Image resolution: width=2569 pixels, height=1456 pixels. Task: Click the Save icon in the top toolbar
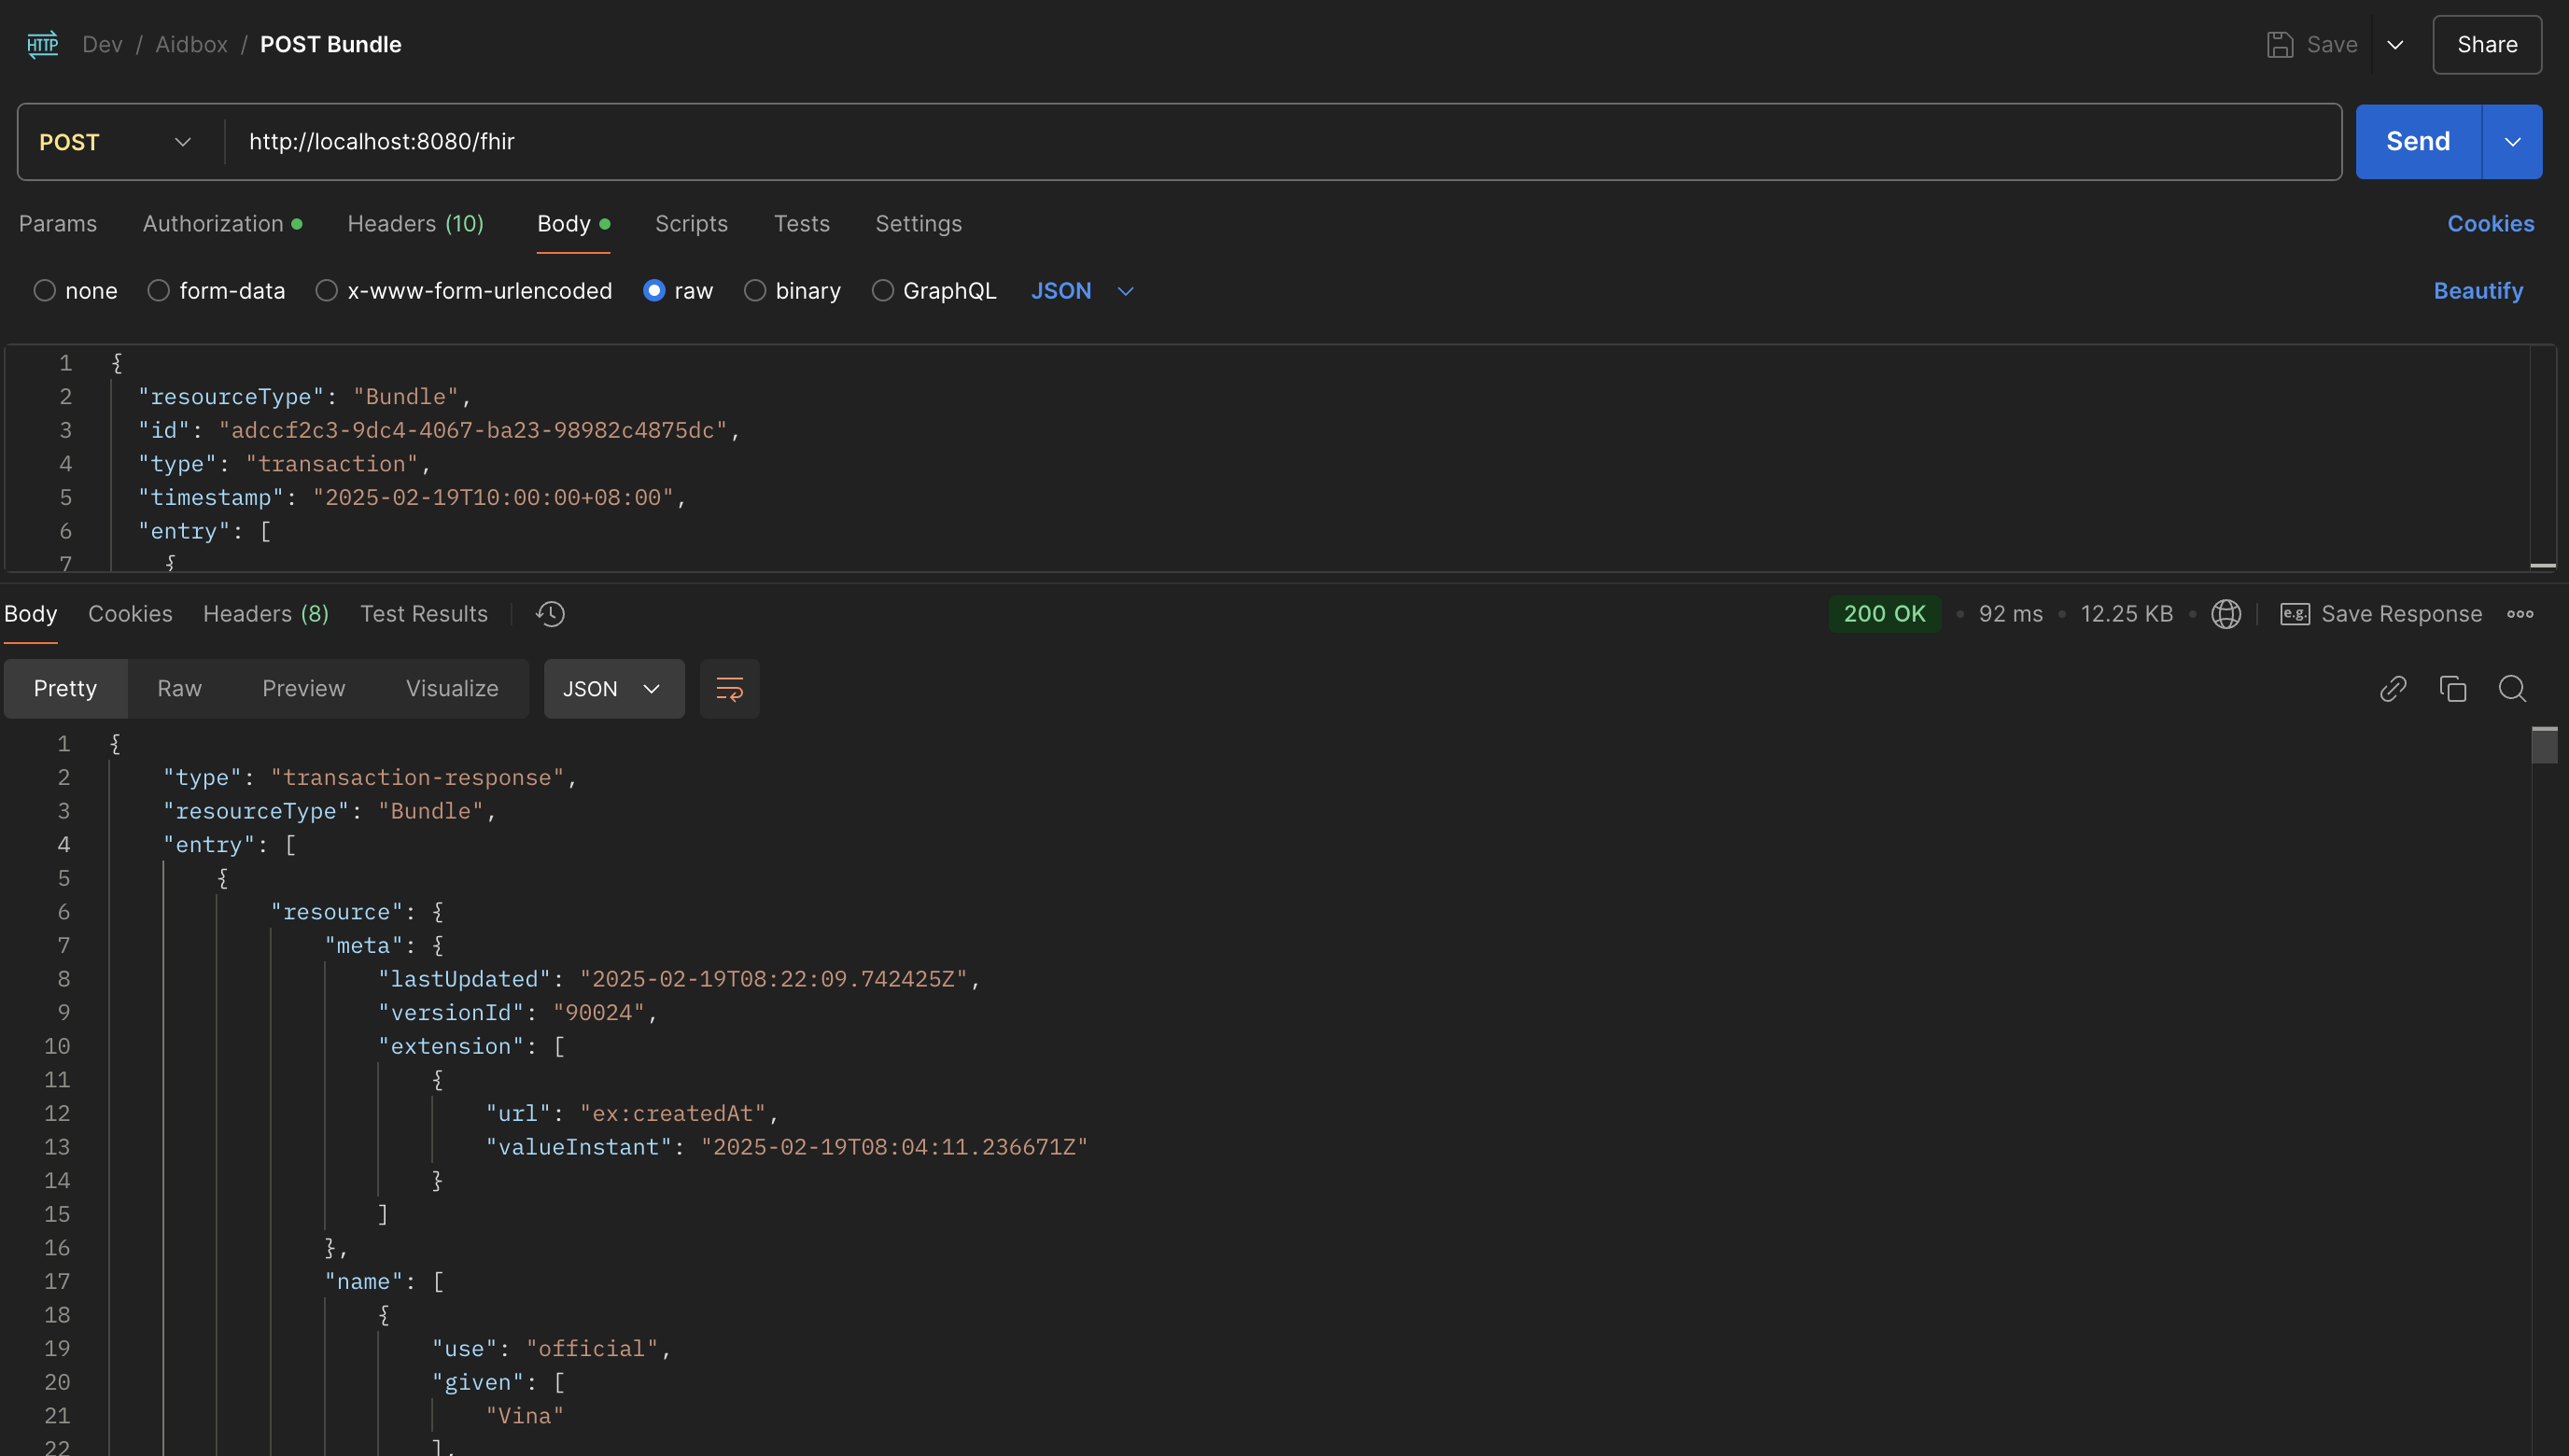point(2281,44)
